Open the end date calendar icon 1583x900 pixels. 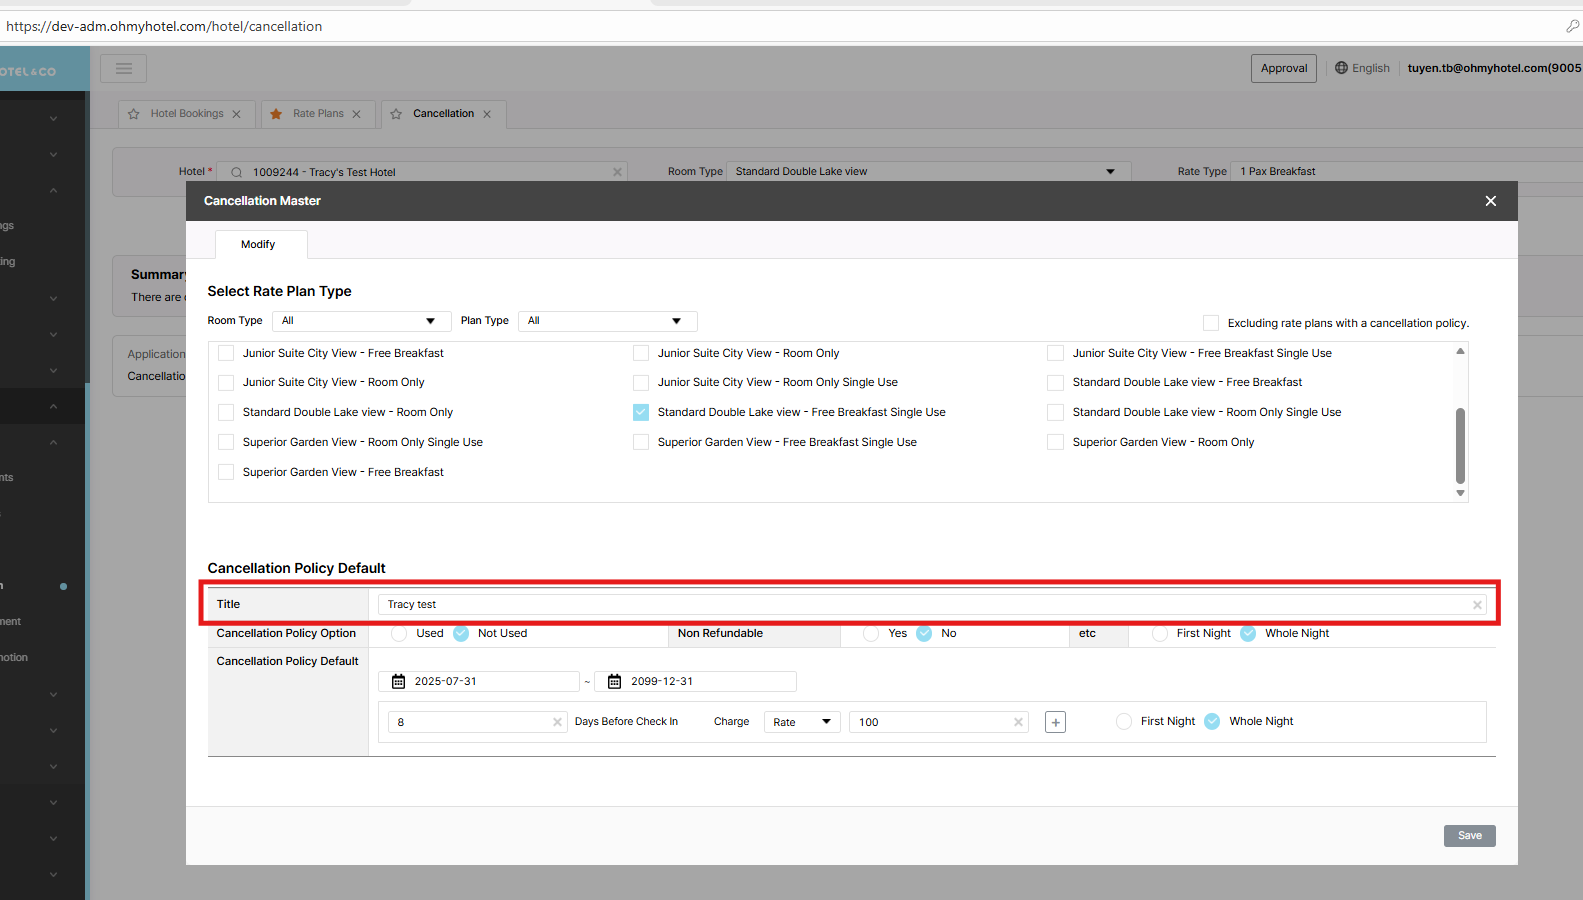point(615,682)
